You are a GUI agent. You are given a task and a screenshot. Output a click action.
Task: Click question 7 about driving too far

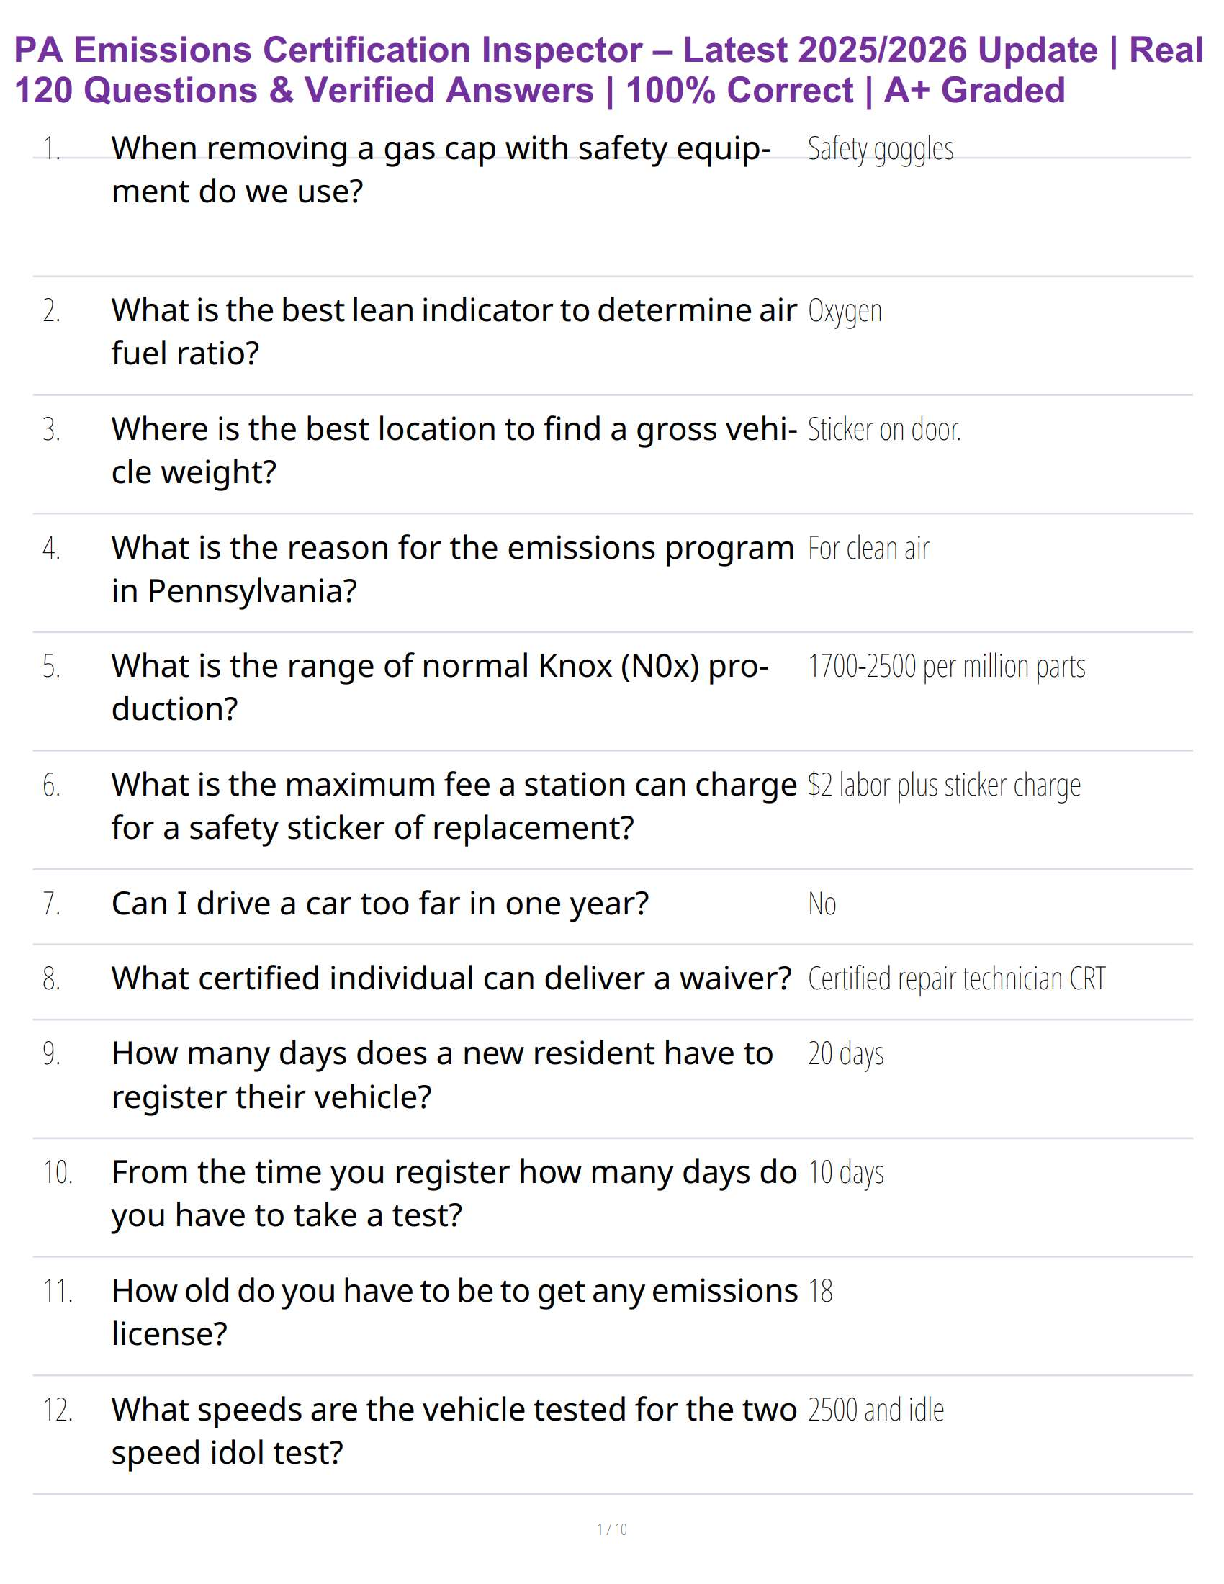(380, 903)
